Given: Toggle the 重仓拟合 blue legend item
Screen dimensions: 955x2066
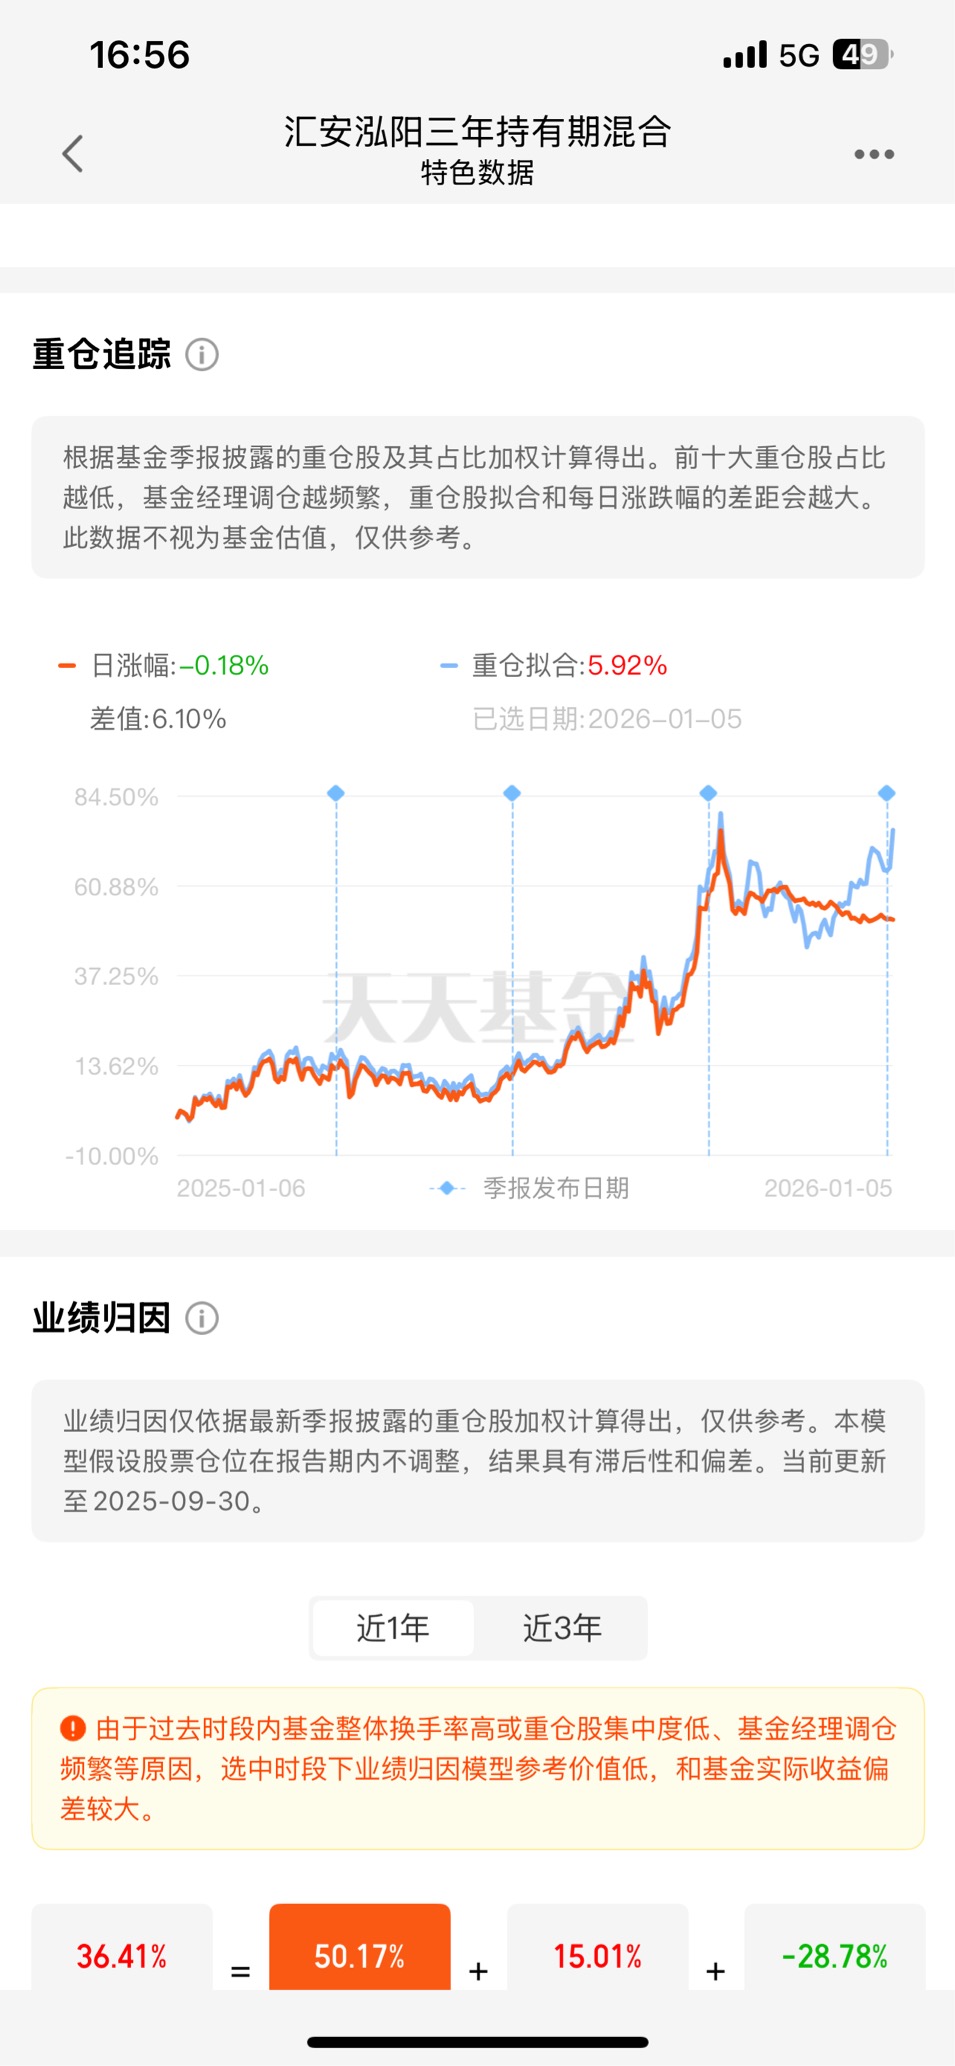Looking at the screenshot, I should pyautogui.click(x=553, y=665).
